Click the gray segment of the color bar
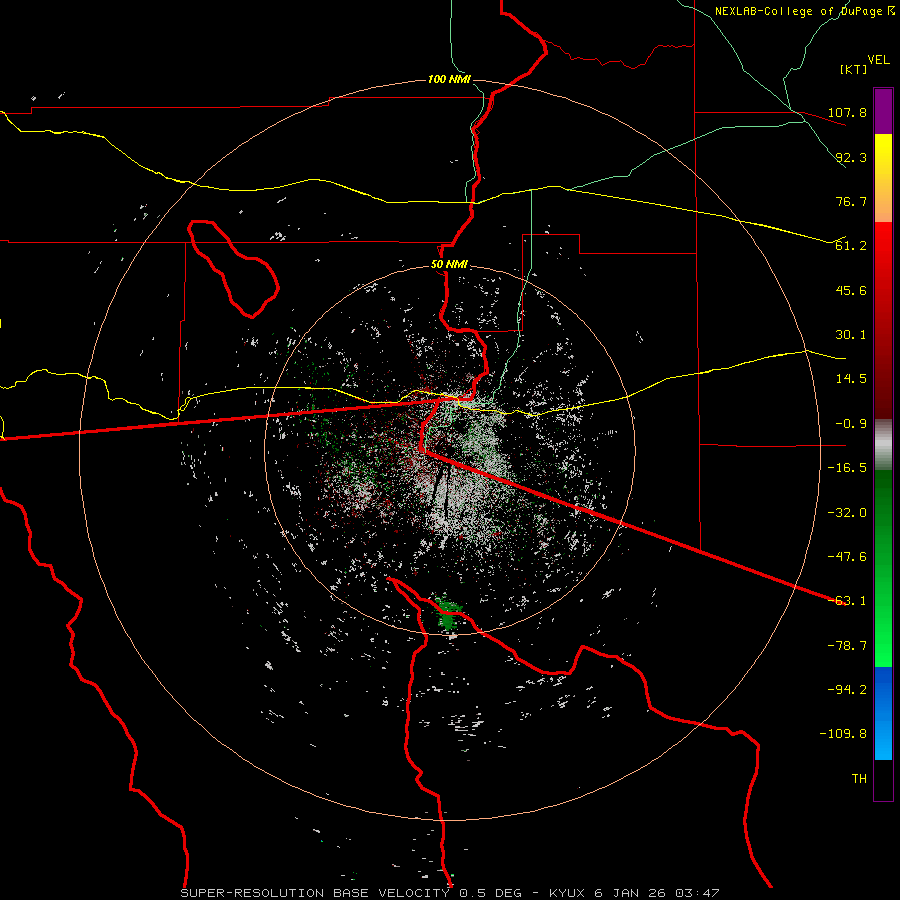This screenshot has height=900, width=900. pyautogui.click(x=883, y=445)
